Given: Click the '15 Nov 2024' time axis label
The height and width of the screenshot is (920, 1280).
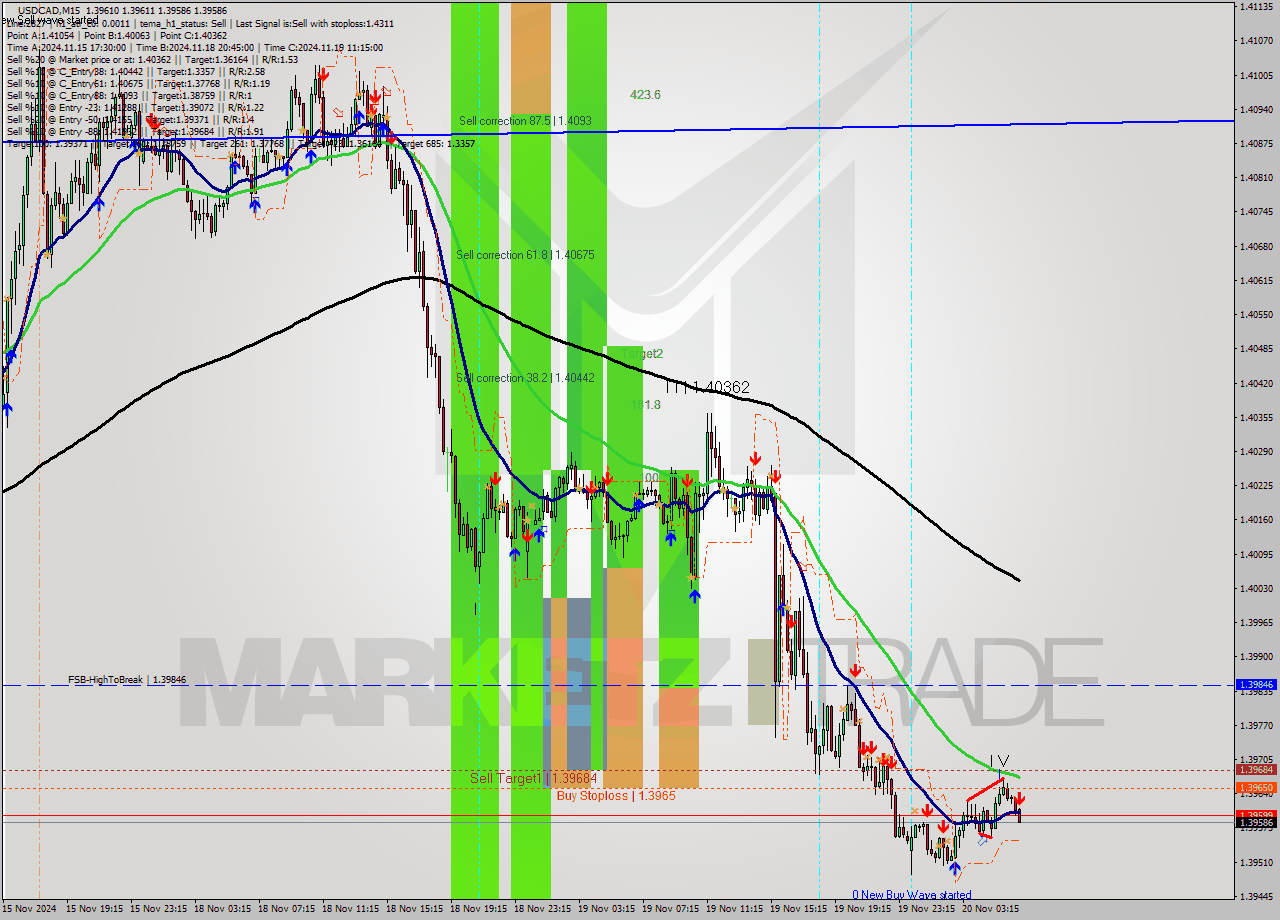Looking at the screenshot, I should 28,909.
